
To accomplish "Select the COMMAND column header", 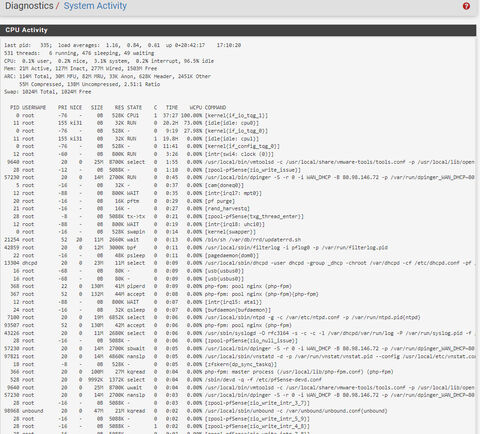I will coord(215,107).
